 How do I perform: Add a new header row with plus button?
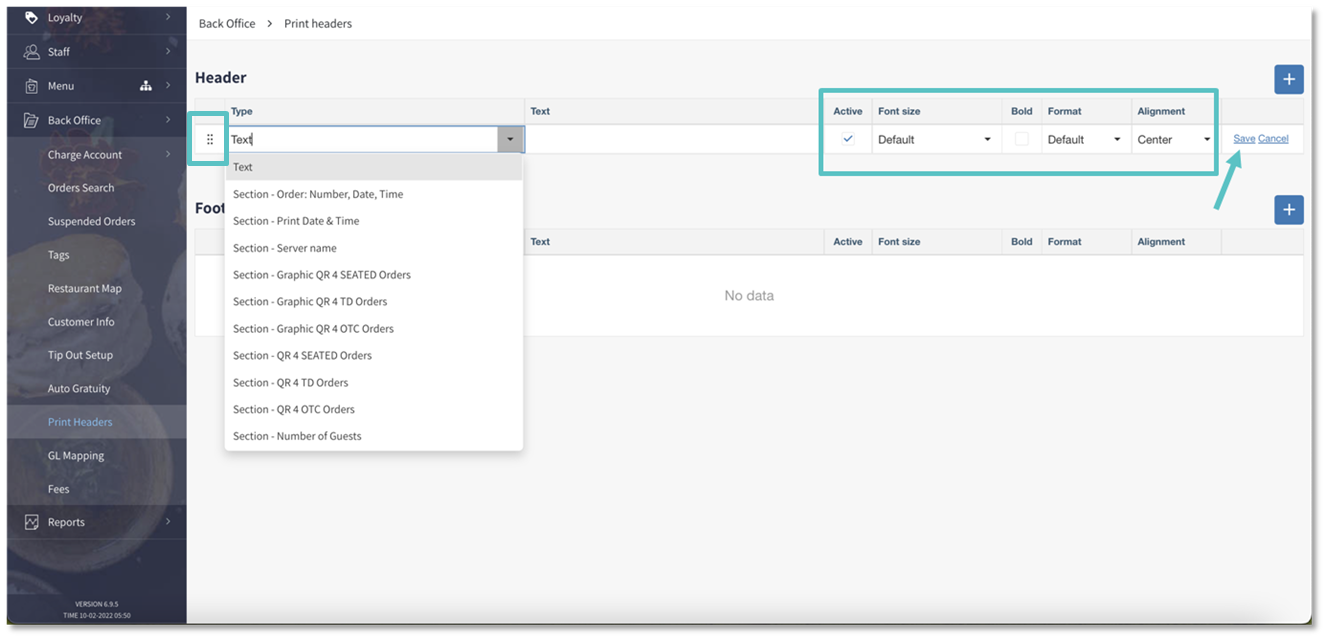pos(1288,79)
